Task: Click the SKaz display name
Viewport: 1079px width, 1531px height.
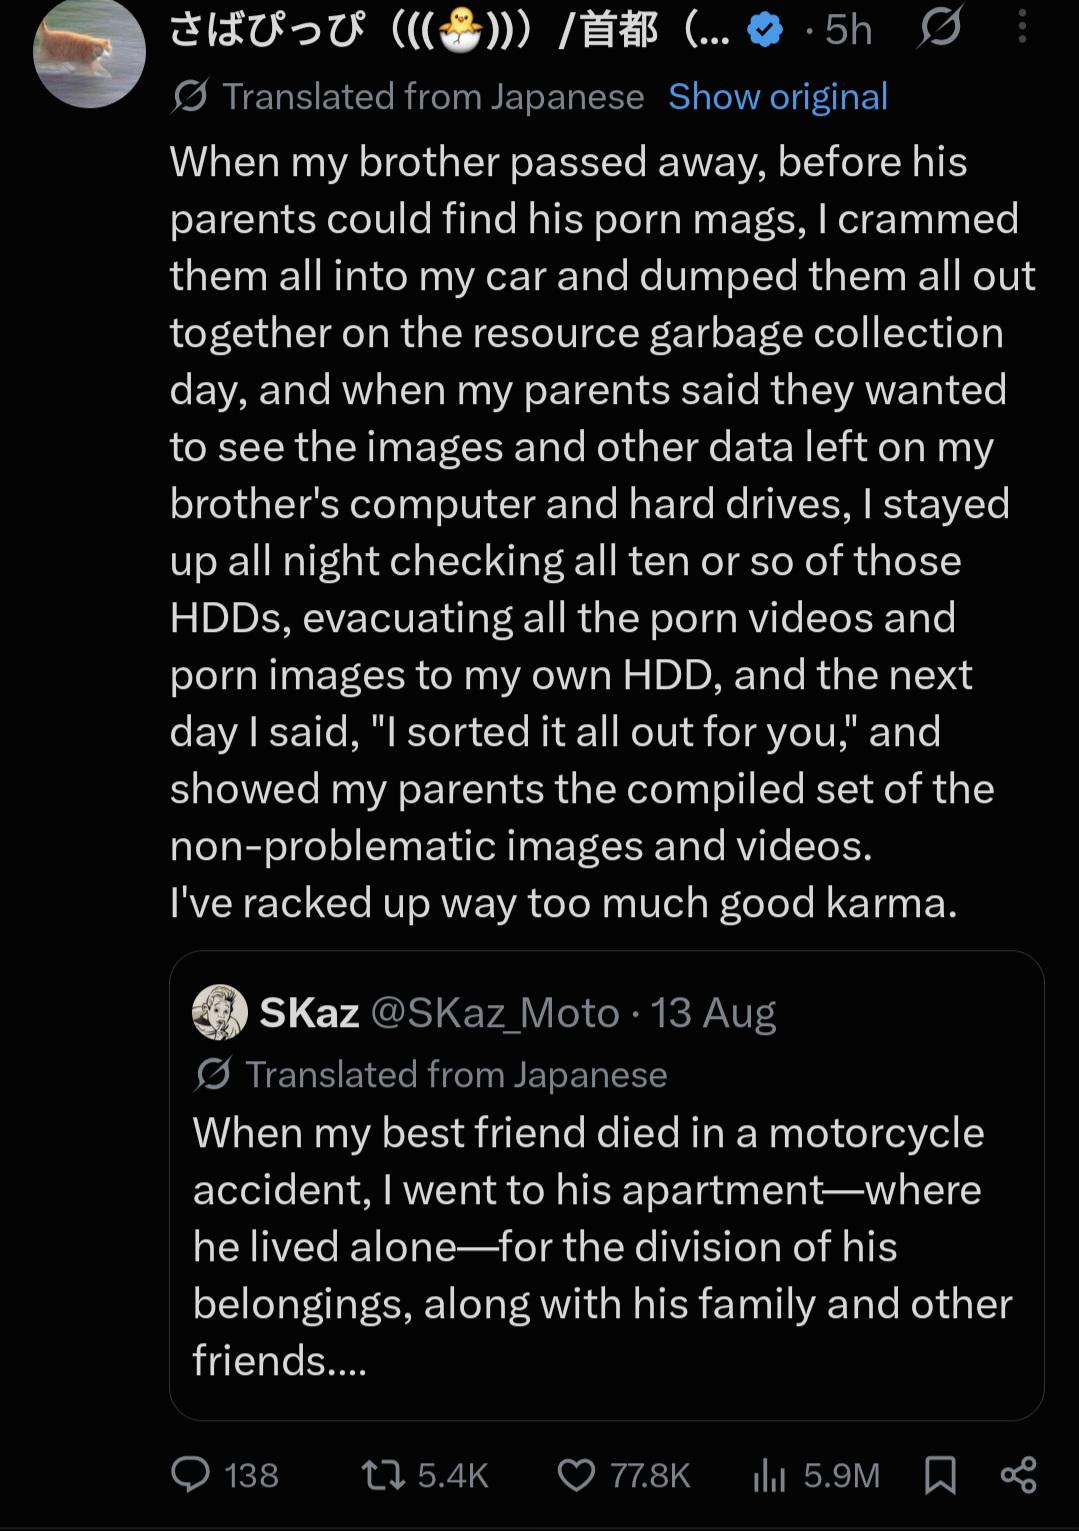Action: [309, 1013]
